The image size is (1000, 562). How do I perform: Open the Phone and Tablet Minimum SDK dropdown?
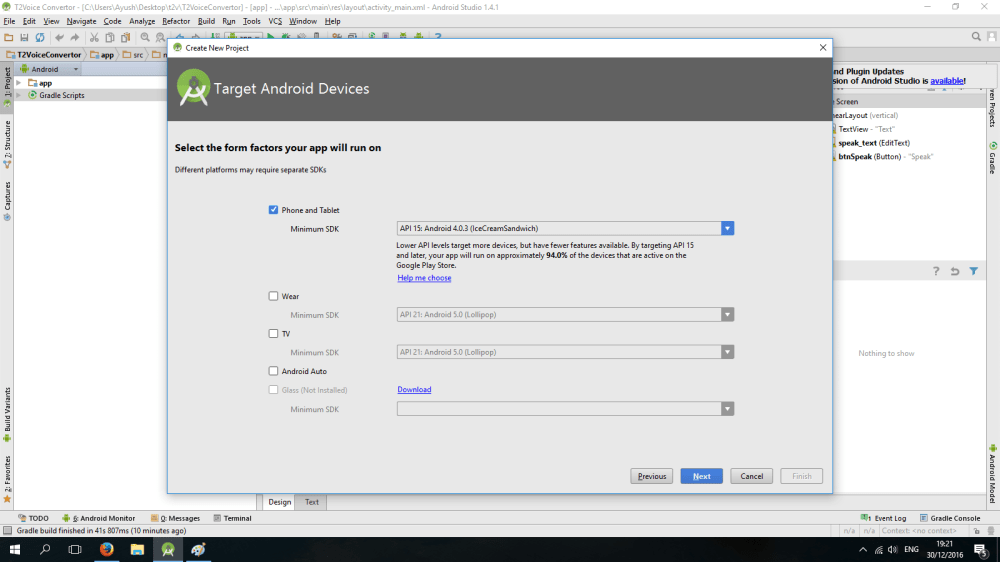(727, 228)
